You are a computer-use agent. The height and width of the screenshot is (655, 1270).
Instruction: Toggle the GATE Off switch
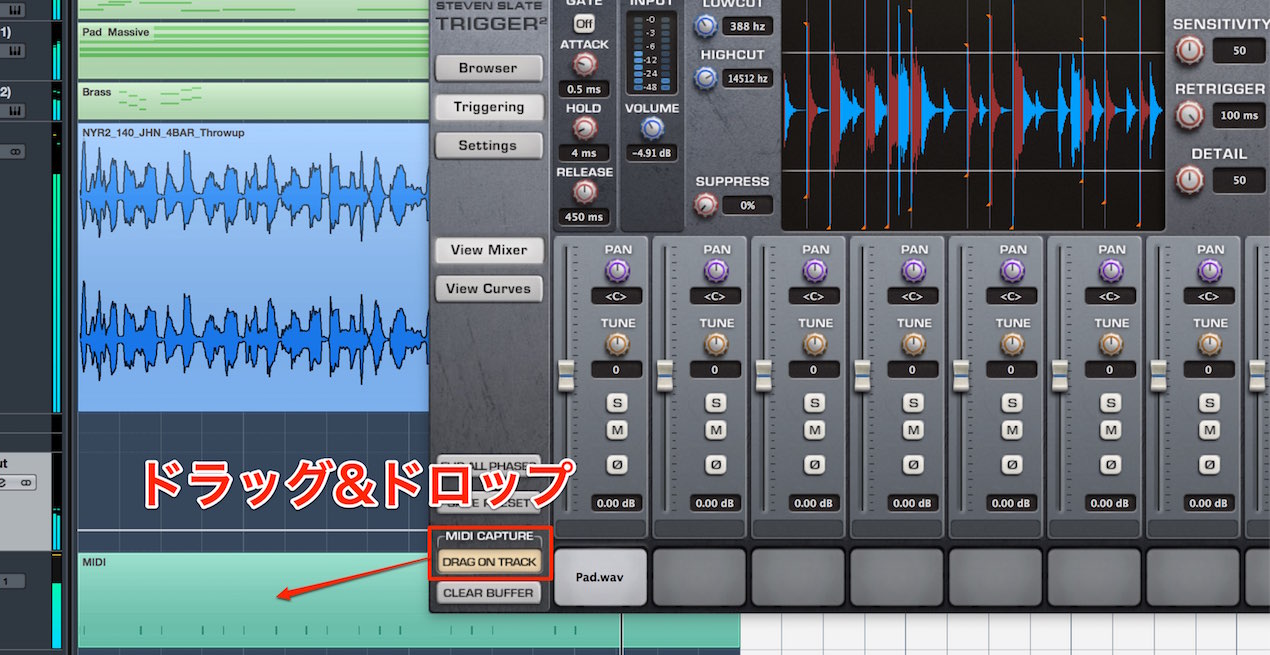(x=583, y=22)
